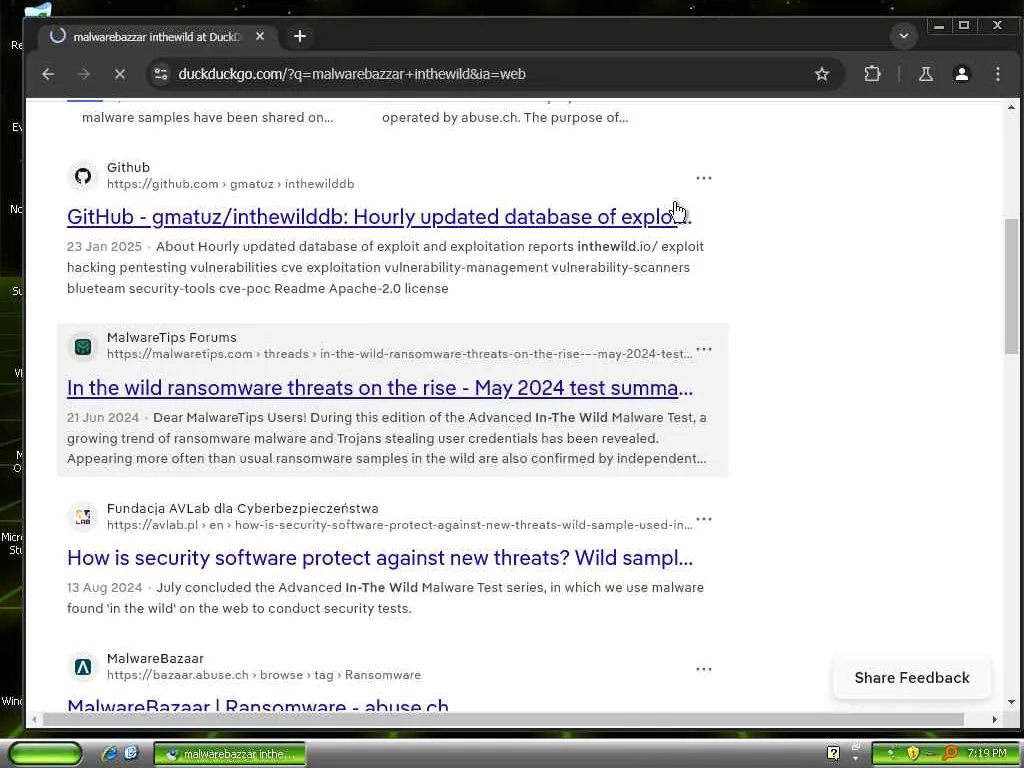Click 'Fundacja AVLab dla Cyberbezpieczeństwa' site name
Image resolution: width=1024 pixels, height=768 pixels.
click(x=242, y=508)
